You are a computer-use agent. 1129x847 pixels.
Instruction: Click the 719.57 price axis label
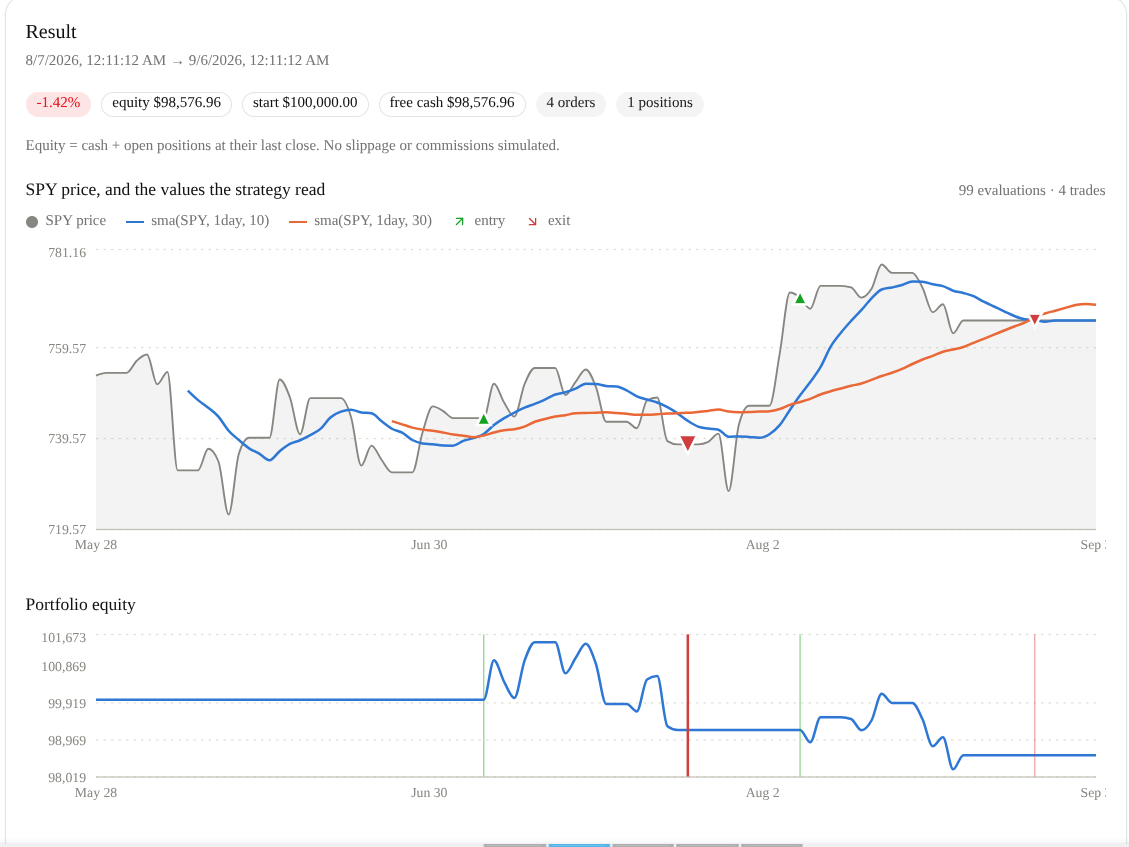pos(67,529)
